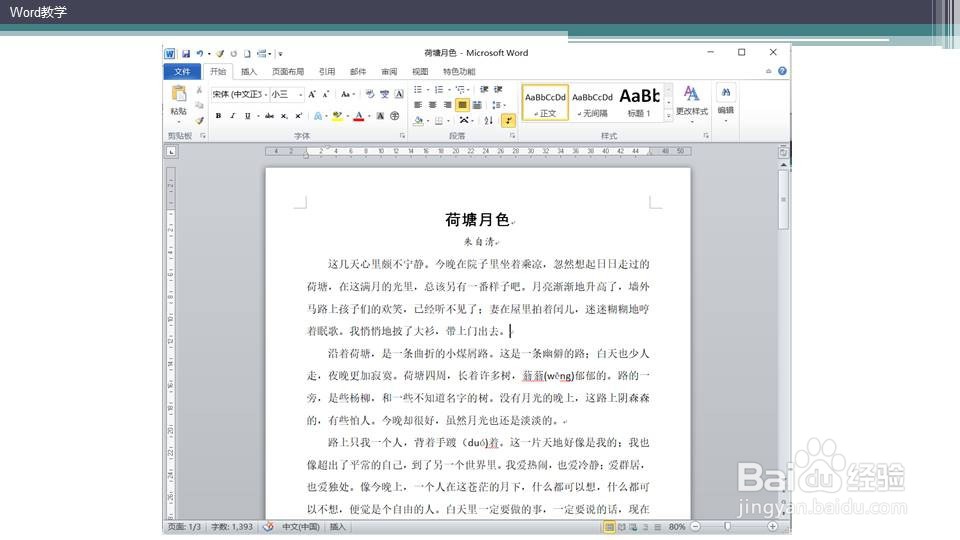This screenshot has width=960, height=540.
Task: Click the Sort A-Z icon
Action: click(x=489, y=121)
